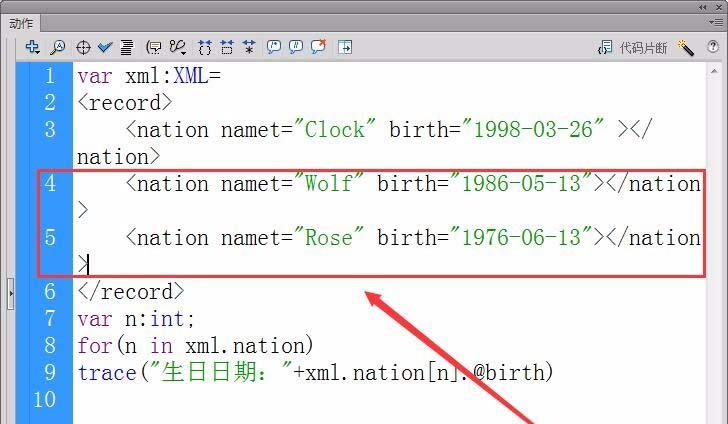Toggle Script Assist magic wand
This screenshot has width=728, height=424.
[x=685, y=47]
